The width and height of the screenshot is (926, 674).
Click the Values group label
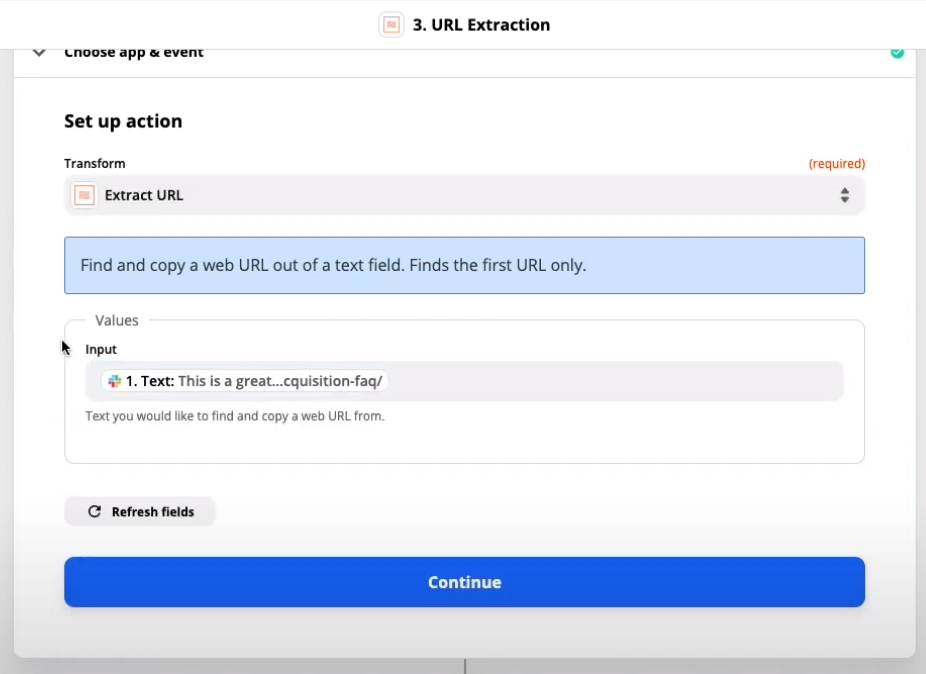[116, 320]
